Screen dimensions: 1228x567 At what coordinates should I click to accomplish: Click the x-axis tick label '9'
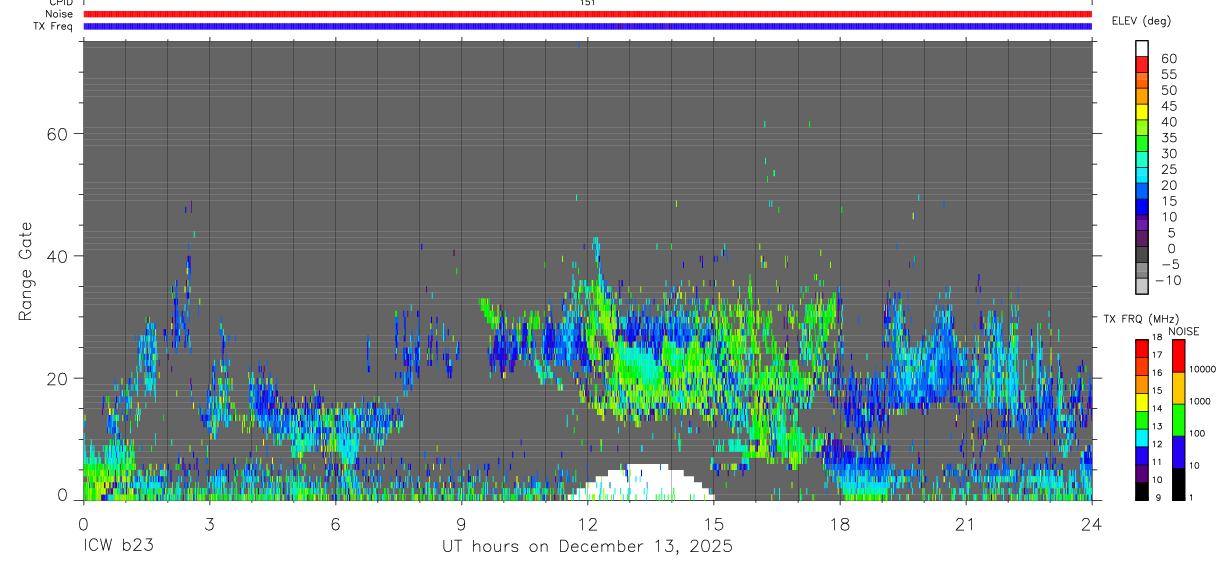click(461, 524)
